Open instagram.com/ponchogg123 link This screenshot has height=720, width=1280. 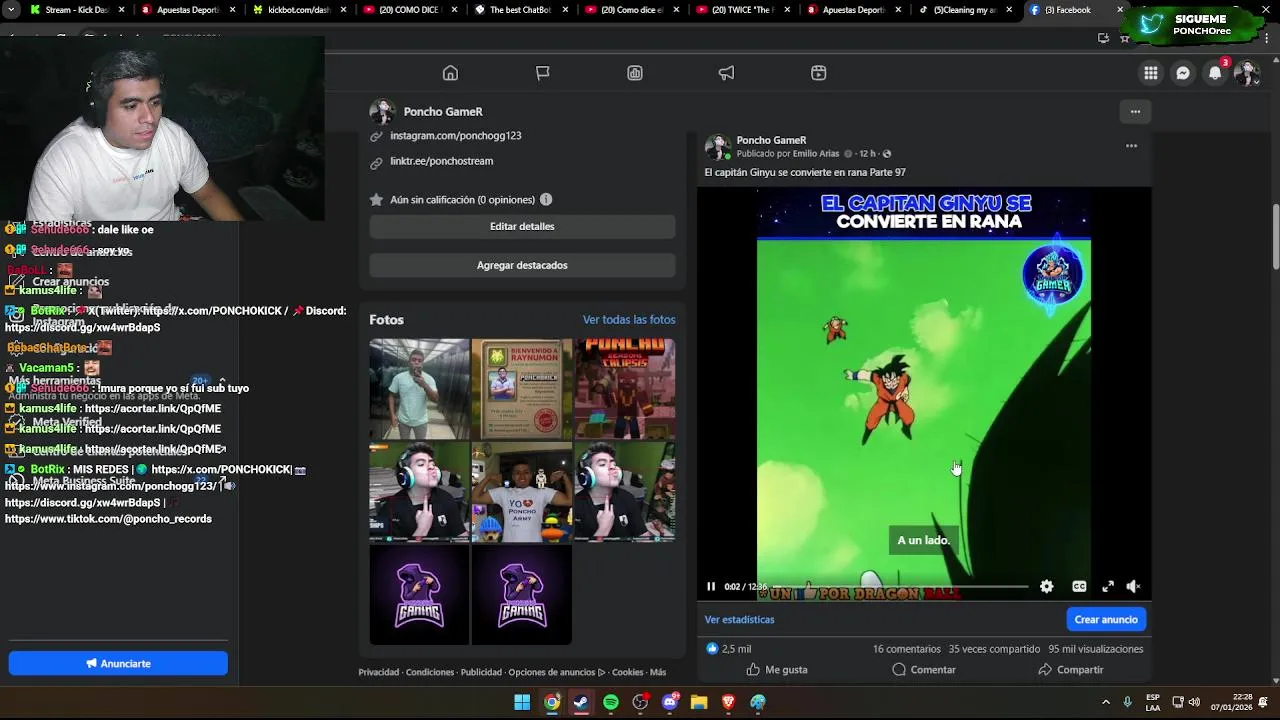point(455,136)
